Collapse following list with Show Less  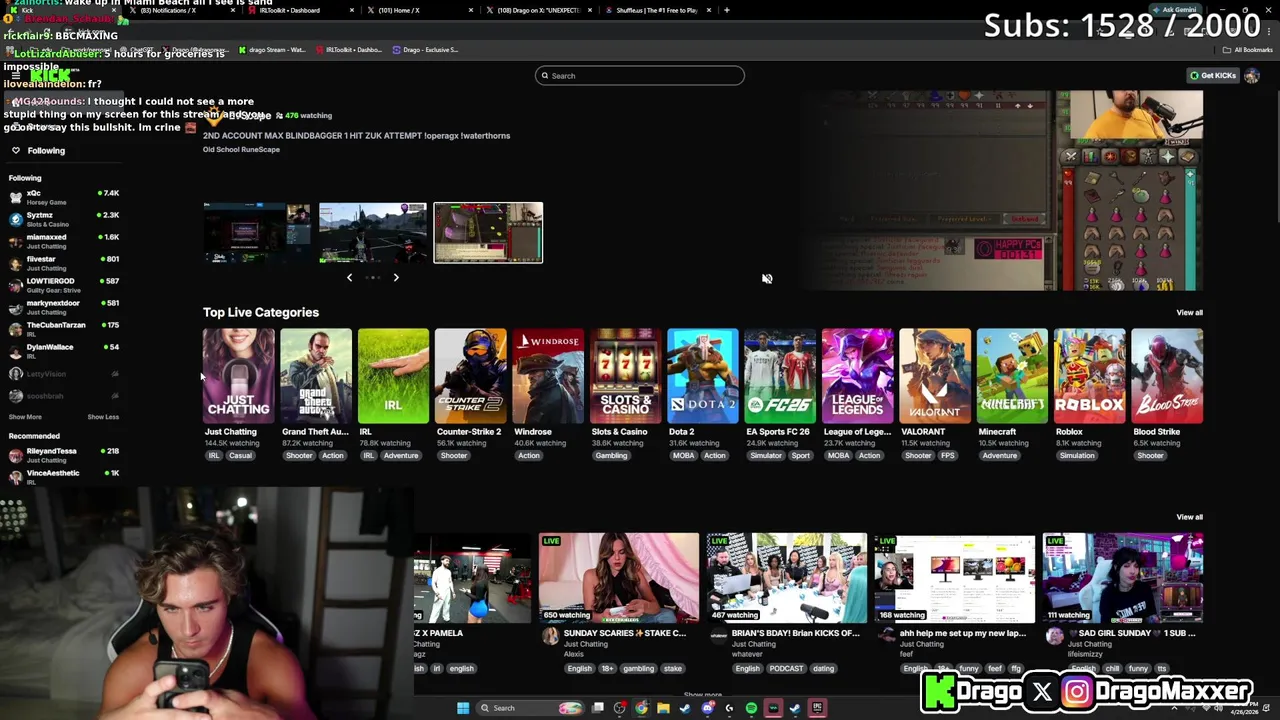(103, 417)
